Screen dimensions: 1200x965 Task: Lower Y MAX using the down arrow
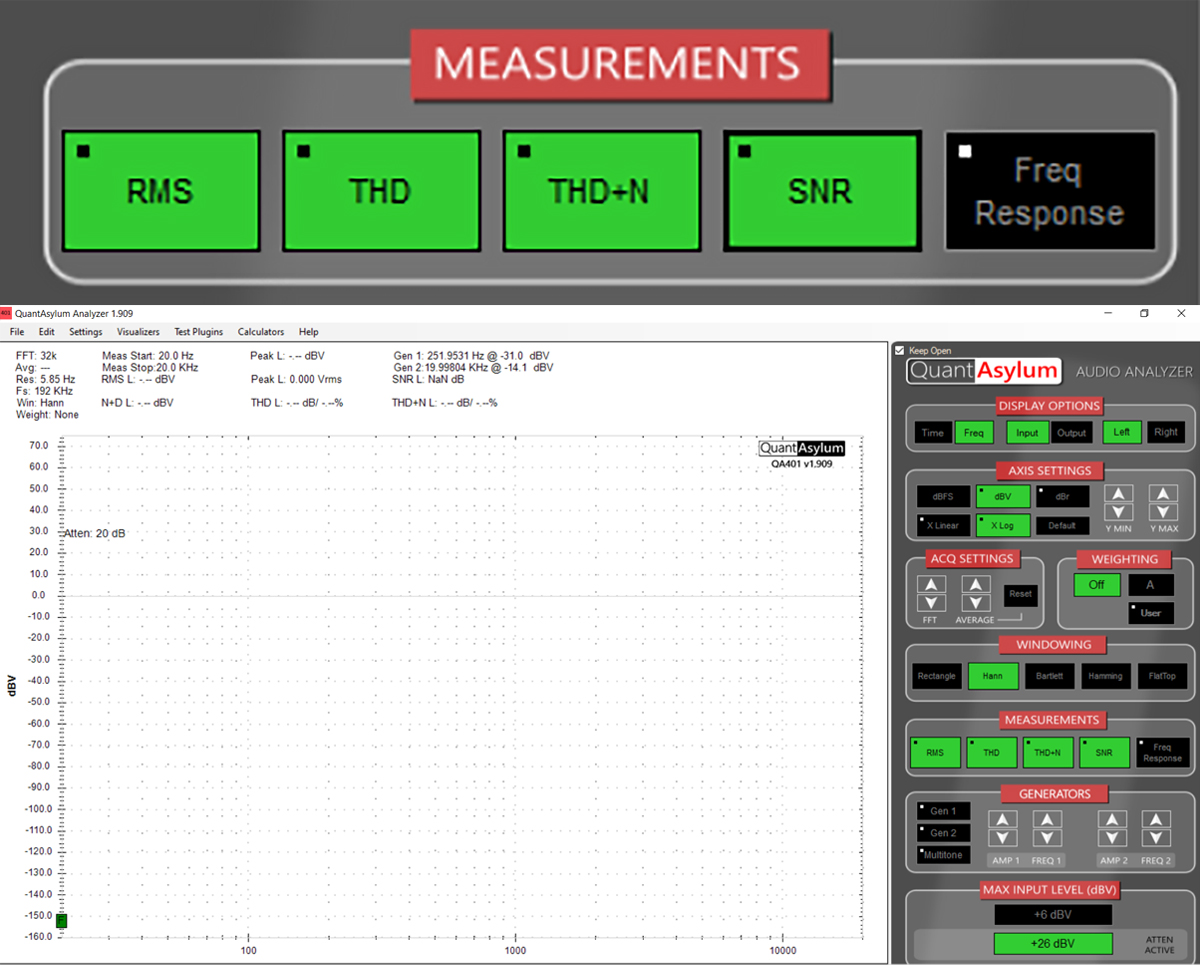click(x=1163, y=513)
